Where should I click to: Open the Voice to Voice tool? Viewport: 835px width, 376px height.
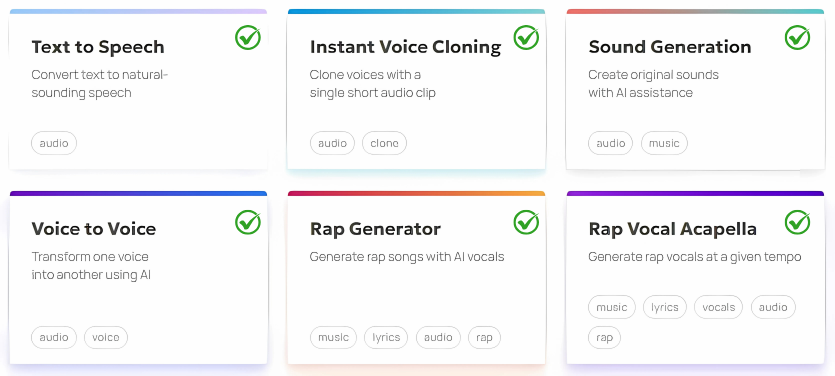(94, 229)
